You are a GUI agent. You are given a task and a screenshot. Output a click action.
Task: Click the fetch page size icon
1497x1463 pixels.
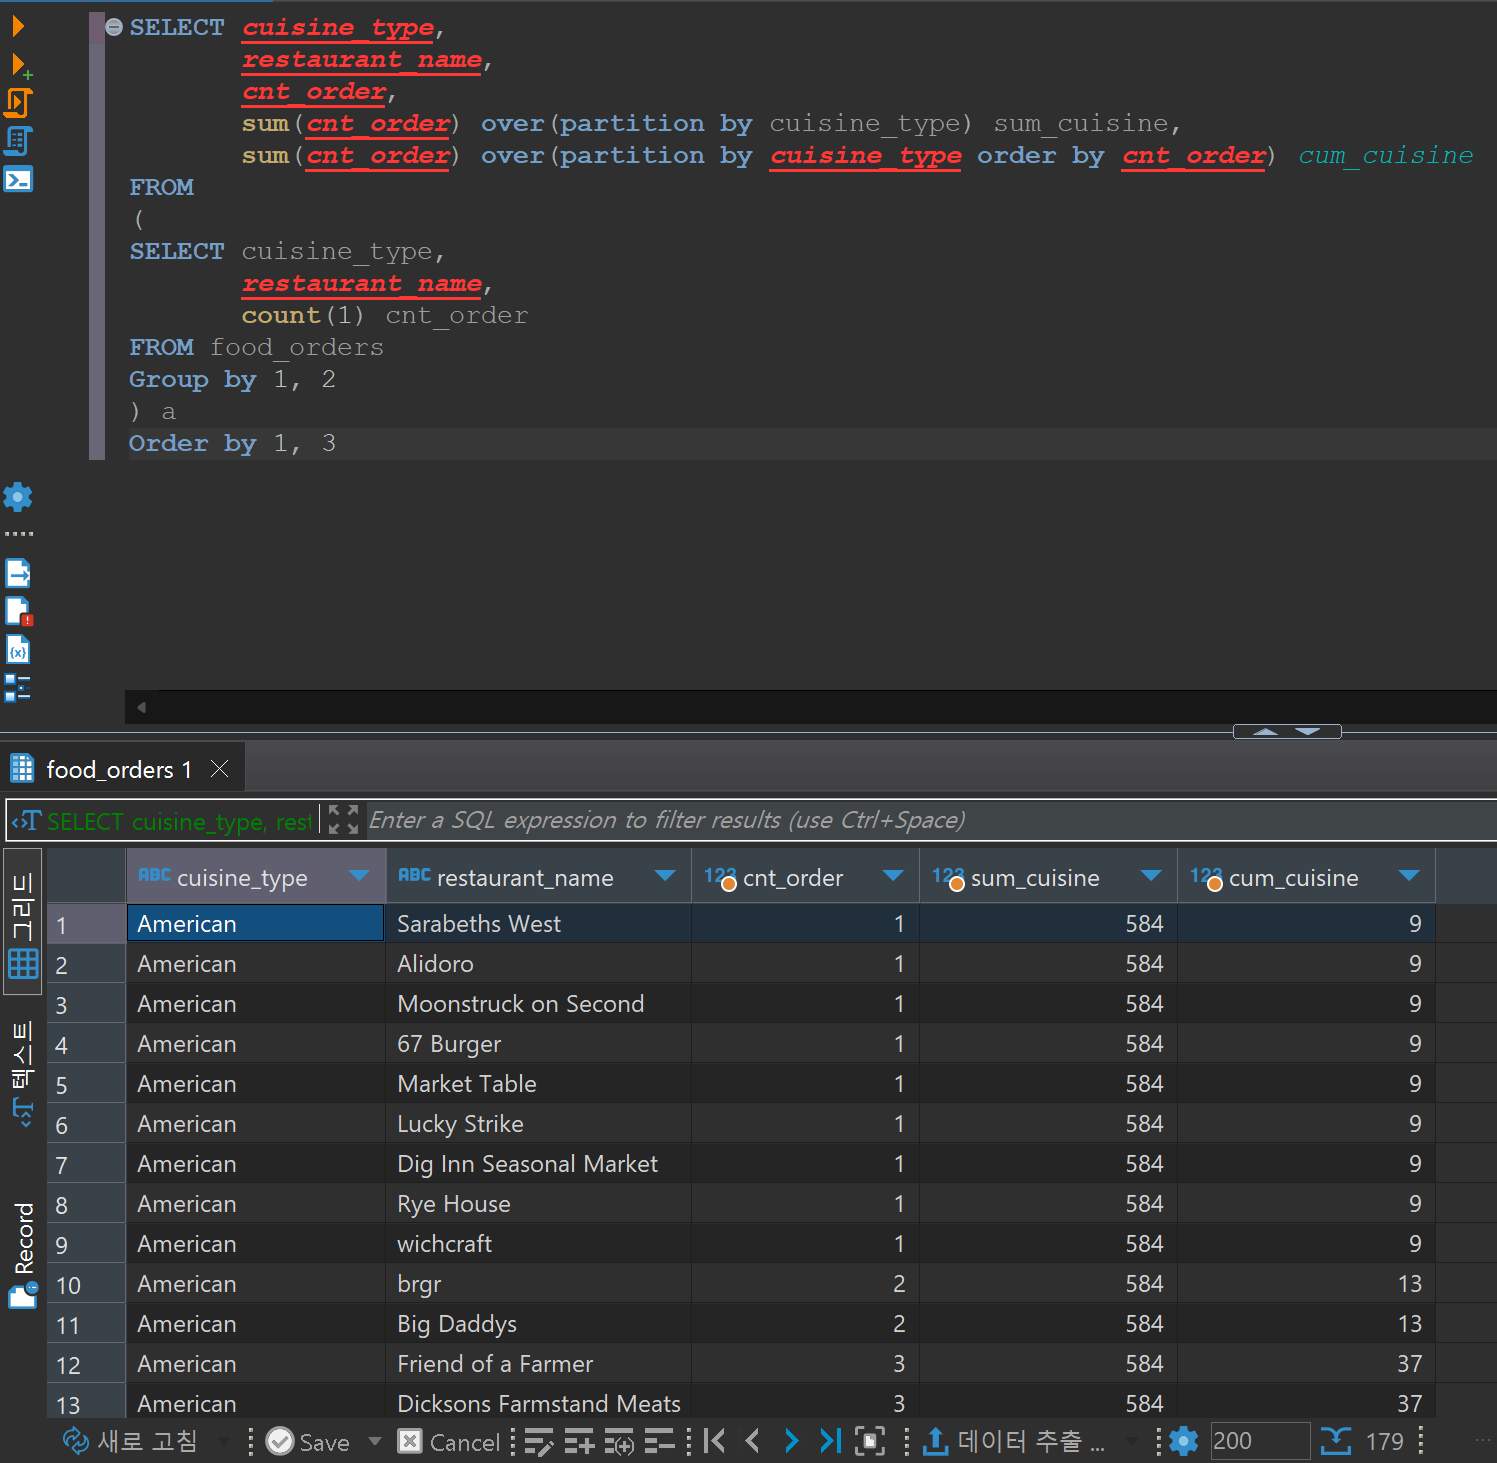869,1441
